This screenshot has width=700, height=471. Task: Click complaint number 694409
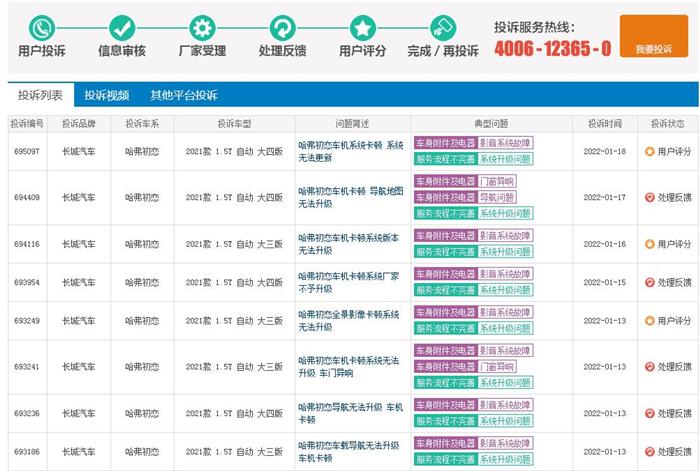click(27, 197)
